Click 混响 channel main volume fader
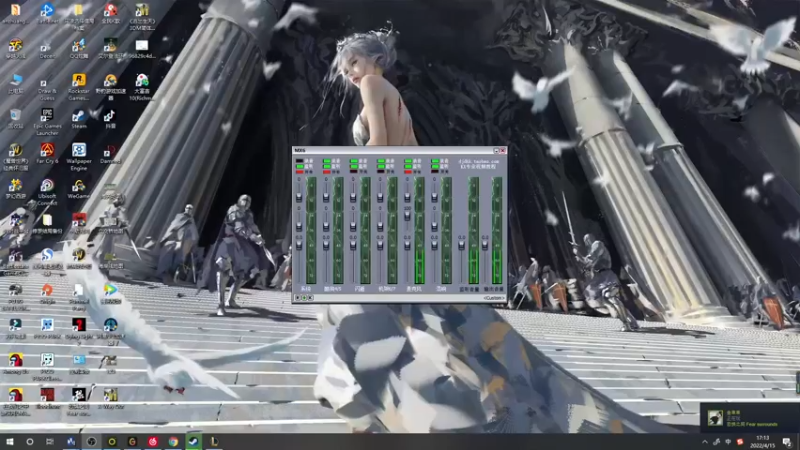 pyautogui.click(x=435, y=244)
